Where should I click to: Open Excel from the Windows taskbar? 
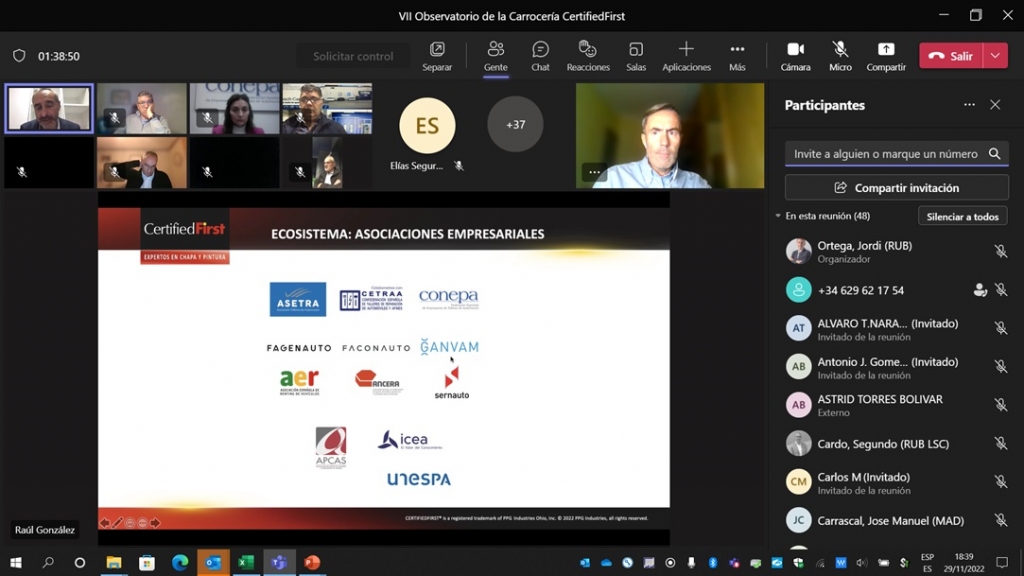tap(245, 563)
